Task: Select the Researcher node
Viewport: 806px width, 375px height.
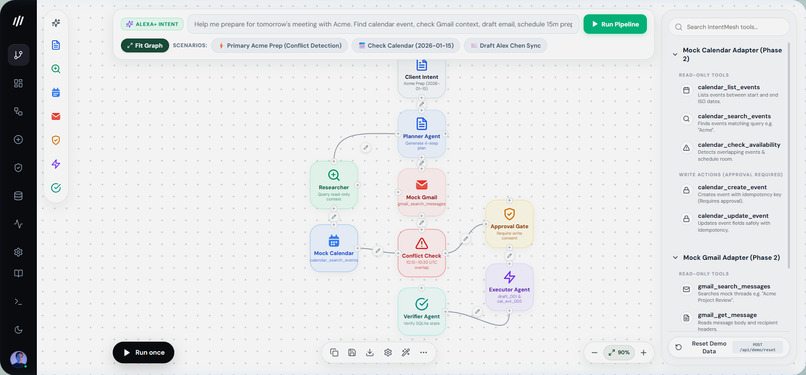Action: tap(334, 185)
